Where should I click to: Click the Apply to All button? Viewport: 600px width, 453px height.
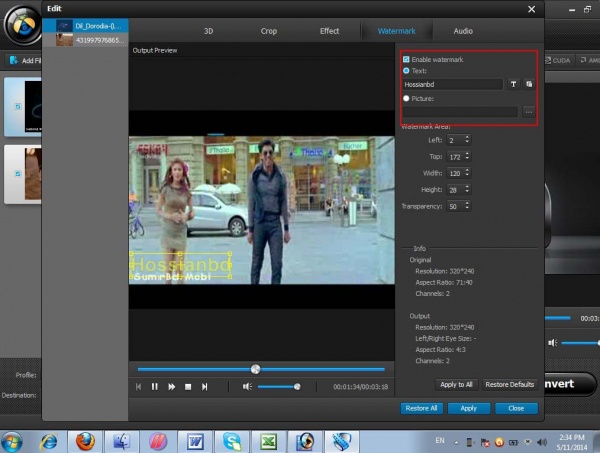pos(455,384)
